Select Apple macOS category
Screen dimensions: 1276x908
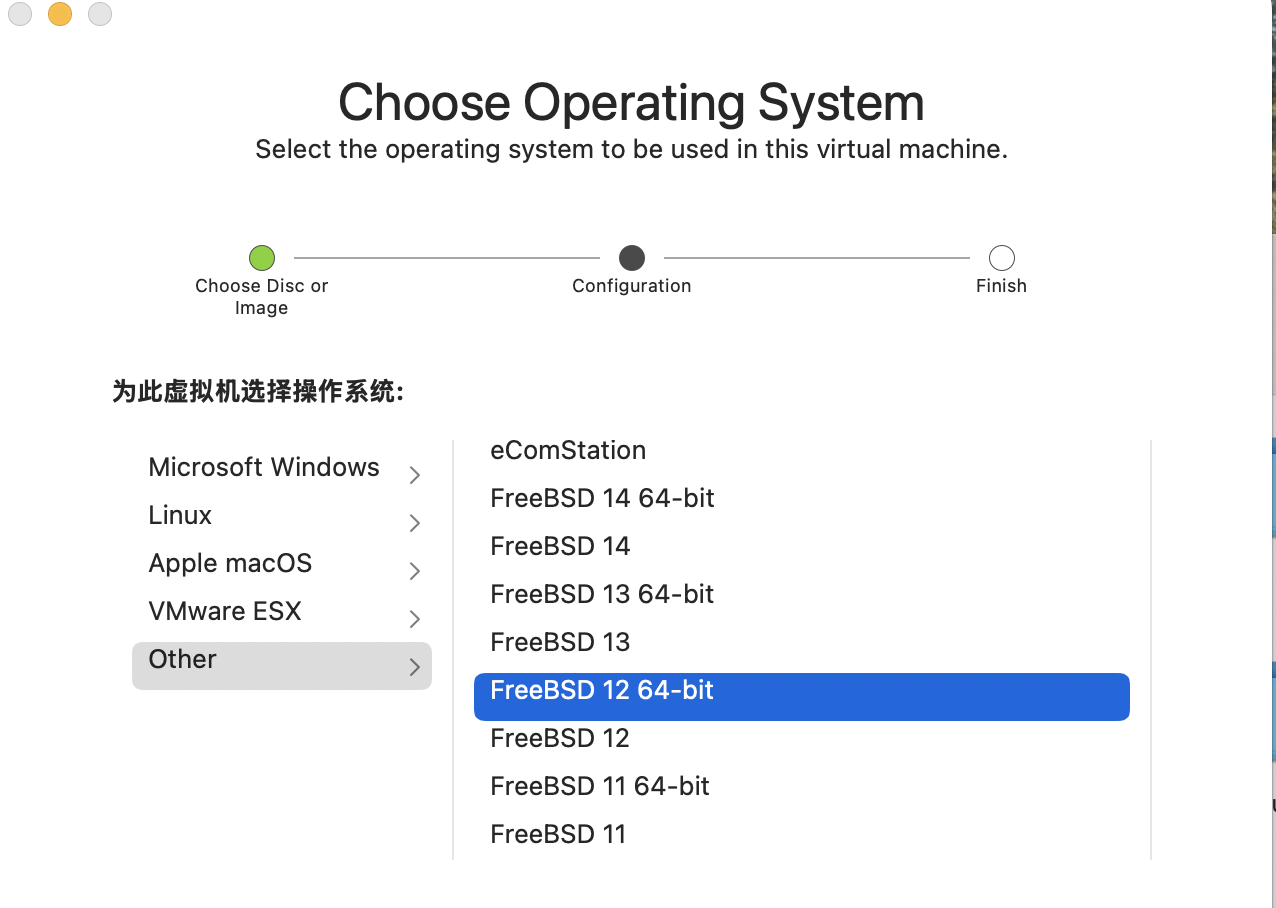[x=230, y=564]
